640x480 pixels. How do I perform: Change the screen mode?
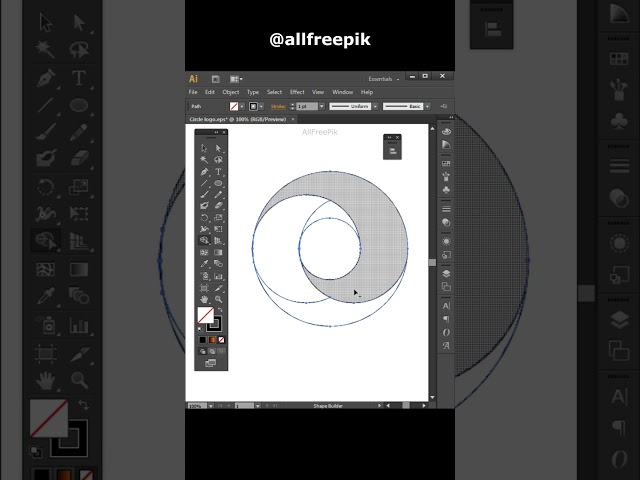(x=211, y=363)
